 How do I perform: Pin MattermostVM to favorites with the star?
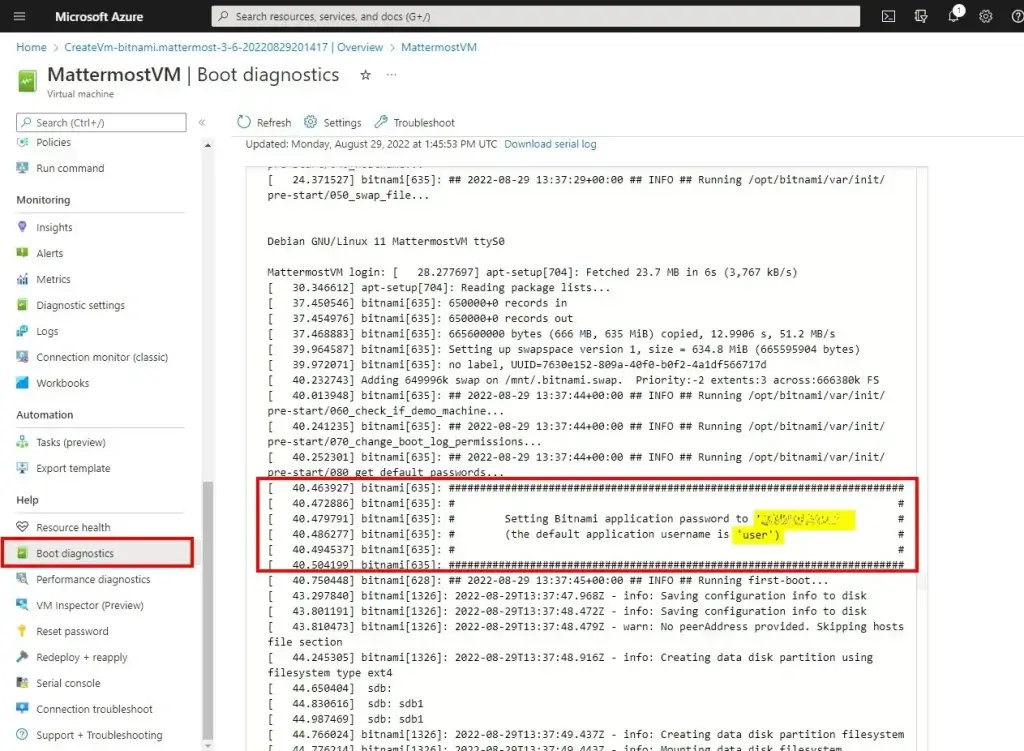[366, 75]
